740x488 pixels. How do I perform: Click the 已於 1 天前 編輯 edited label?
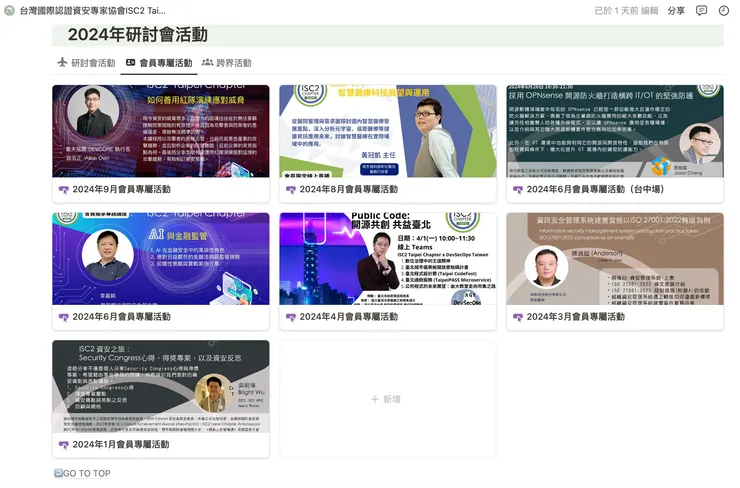[626, 10]
